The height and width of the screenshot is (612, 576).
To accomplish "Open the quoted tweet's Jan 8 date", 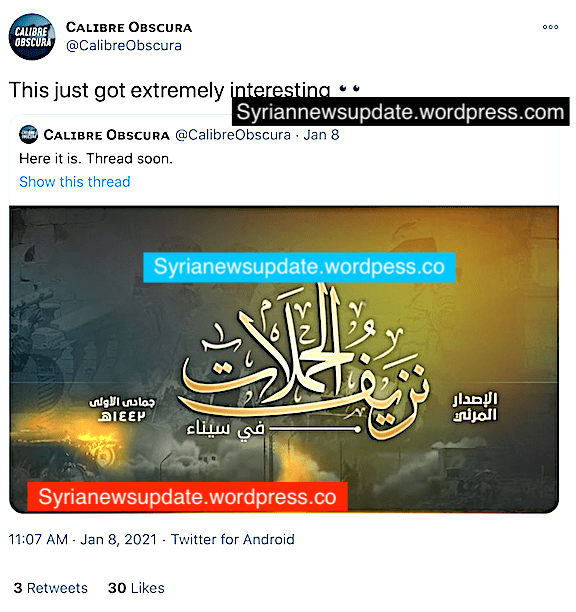I will [321, 135].
